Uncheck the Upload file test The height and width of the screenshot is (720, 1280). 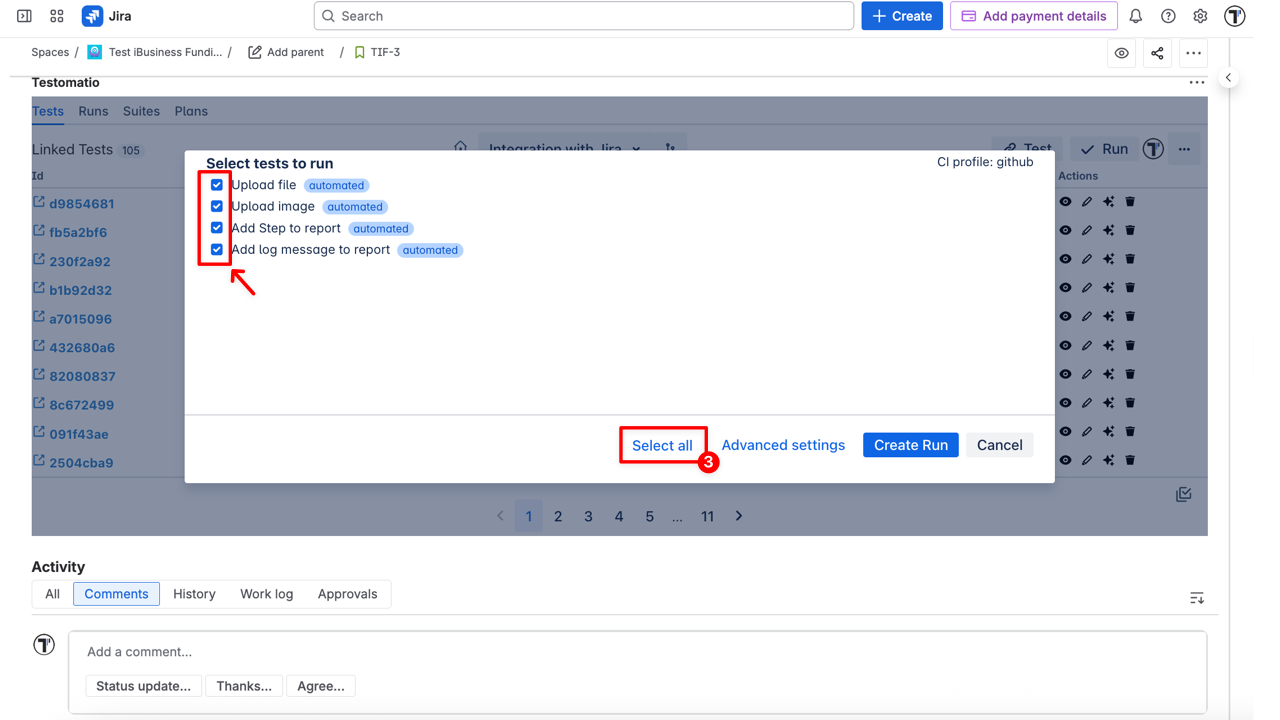[x=217, y=184]
